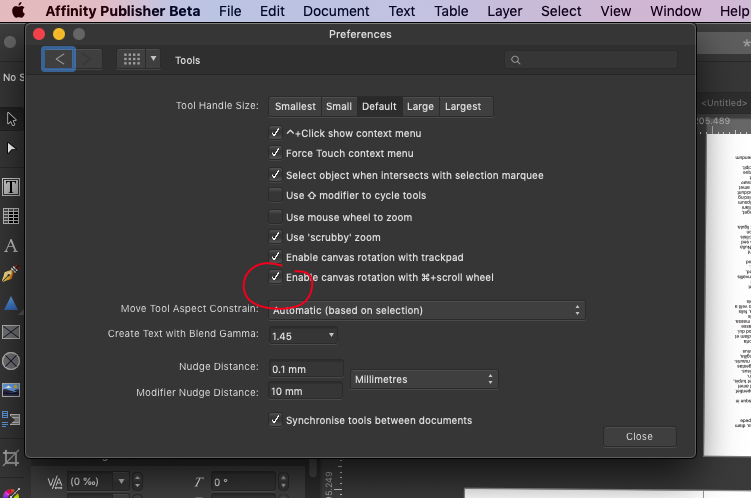Click the Modifier Nudge Distance field
Screen dimensions: 751x498
point(306,391)
